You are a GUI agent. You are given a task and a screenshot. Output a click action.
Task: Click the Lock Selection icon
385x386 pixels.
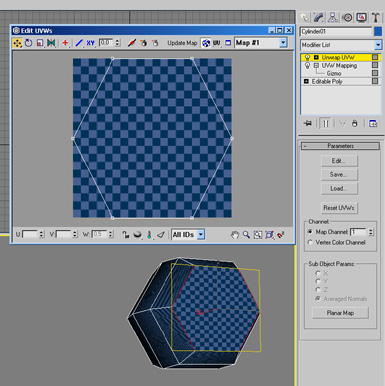pos(126,235)
